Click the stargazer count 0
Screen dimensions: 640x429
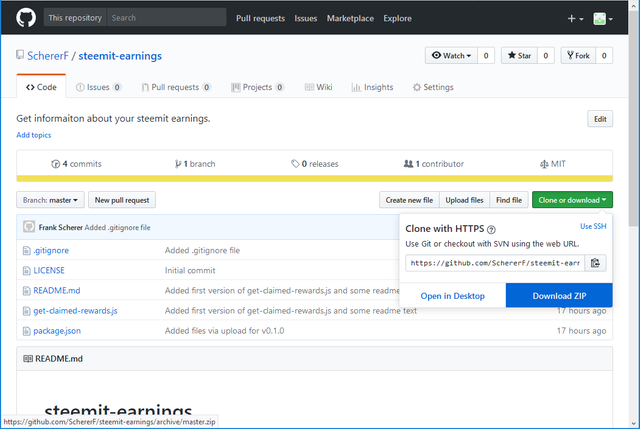pyautogui.click(x=546, y=56)
